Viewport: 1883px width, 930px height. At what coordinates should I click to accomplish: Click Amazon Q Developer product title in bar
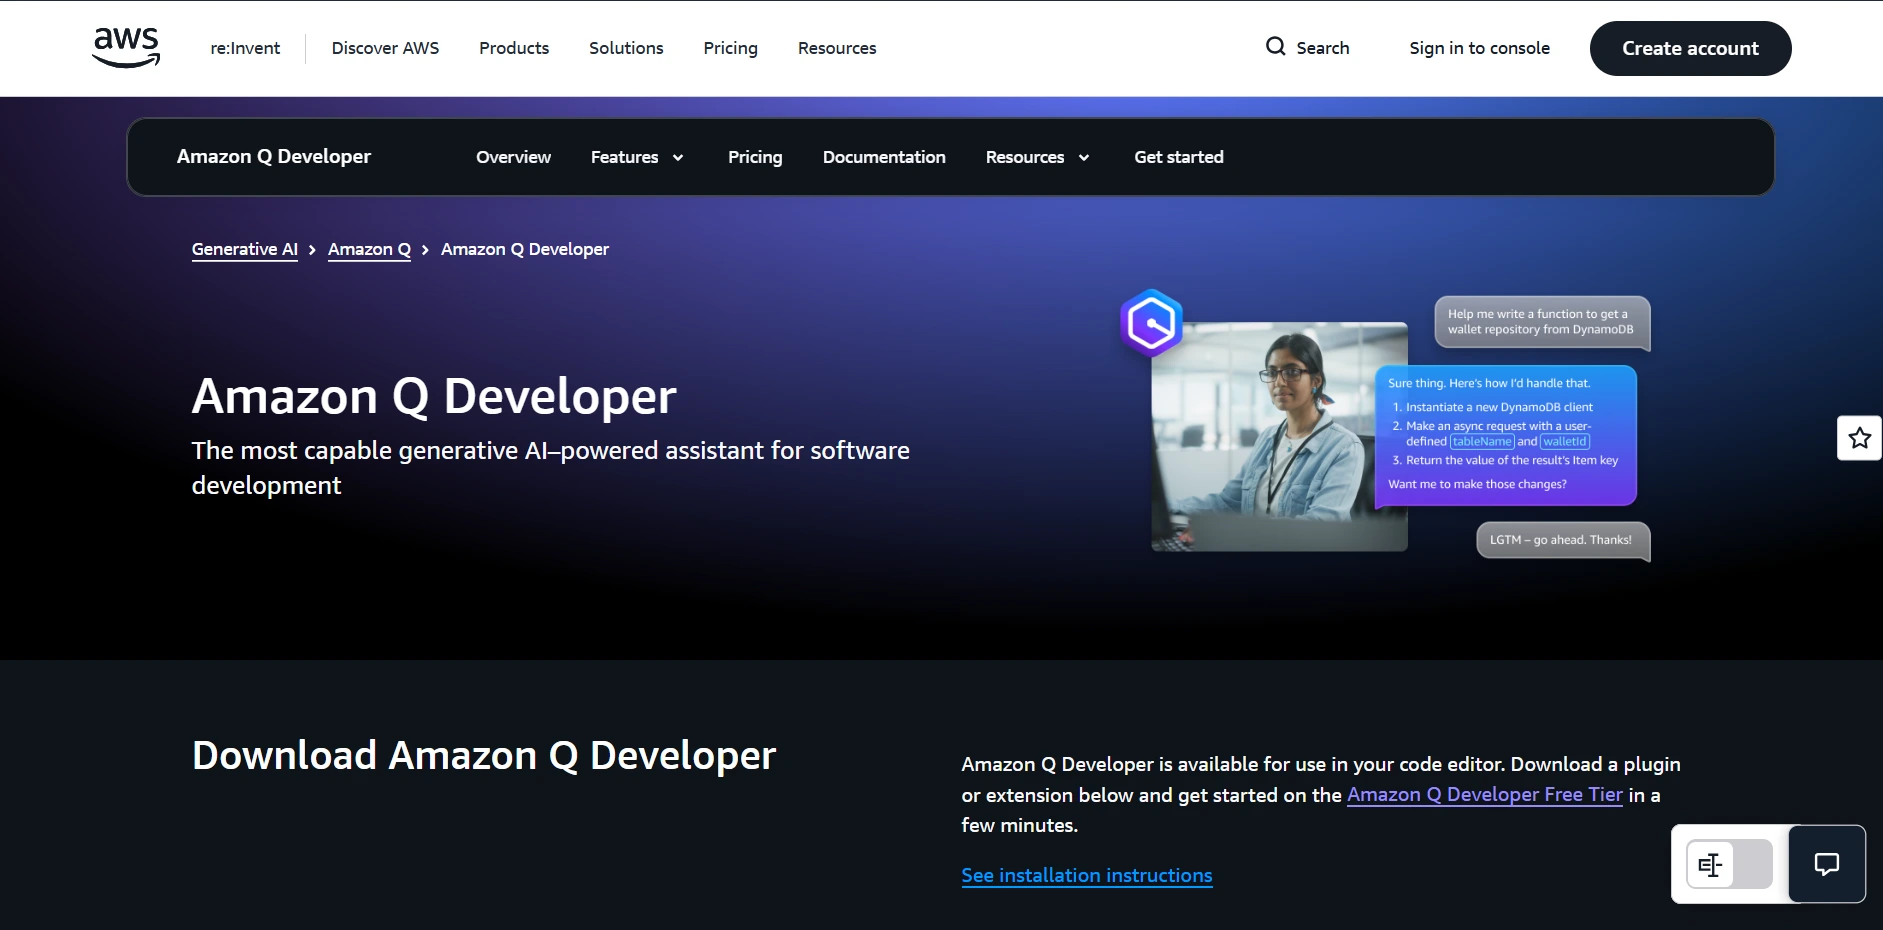(274, 156)
